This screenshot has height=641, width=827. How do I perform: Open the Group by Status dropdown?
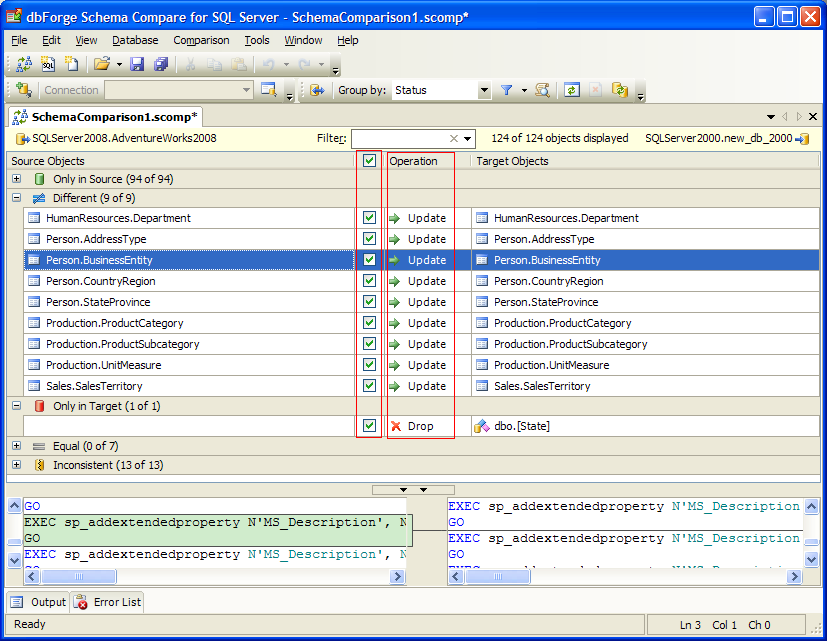click(484, 90)
